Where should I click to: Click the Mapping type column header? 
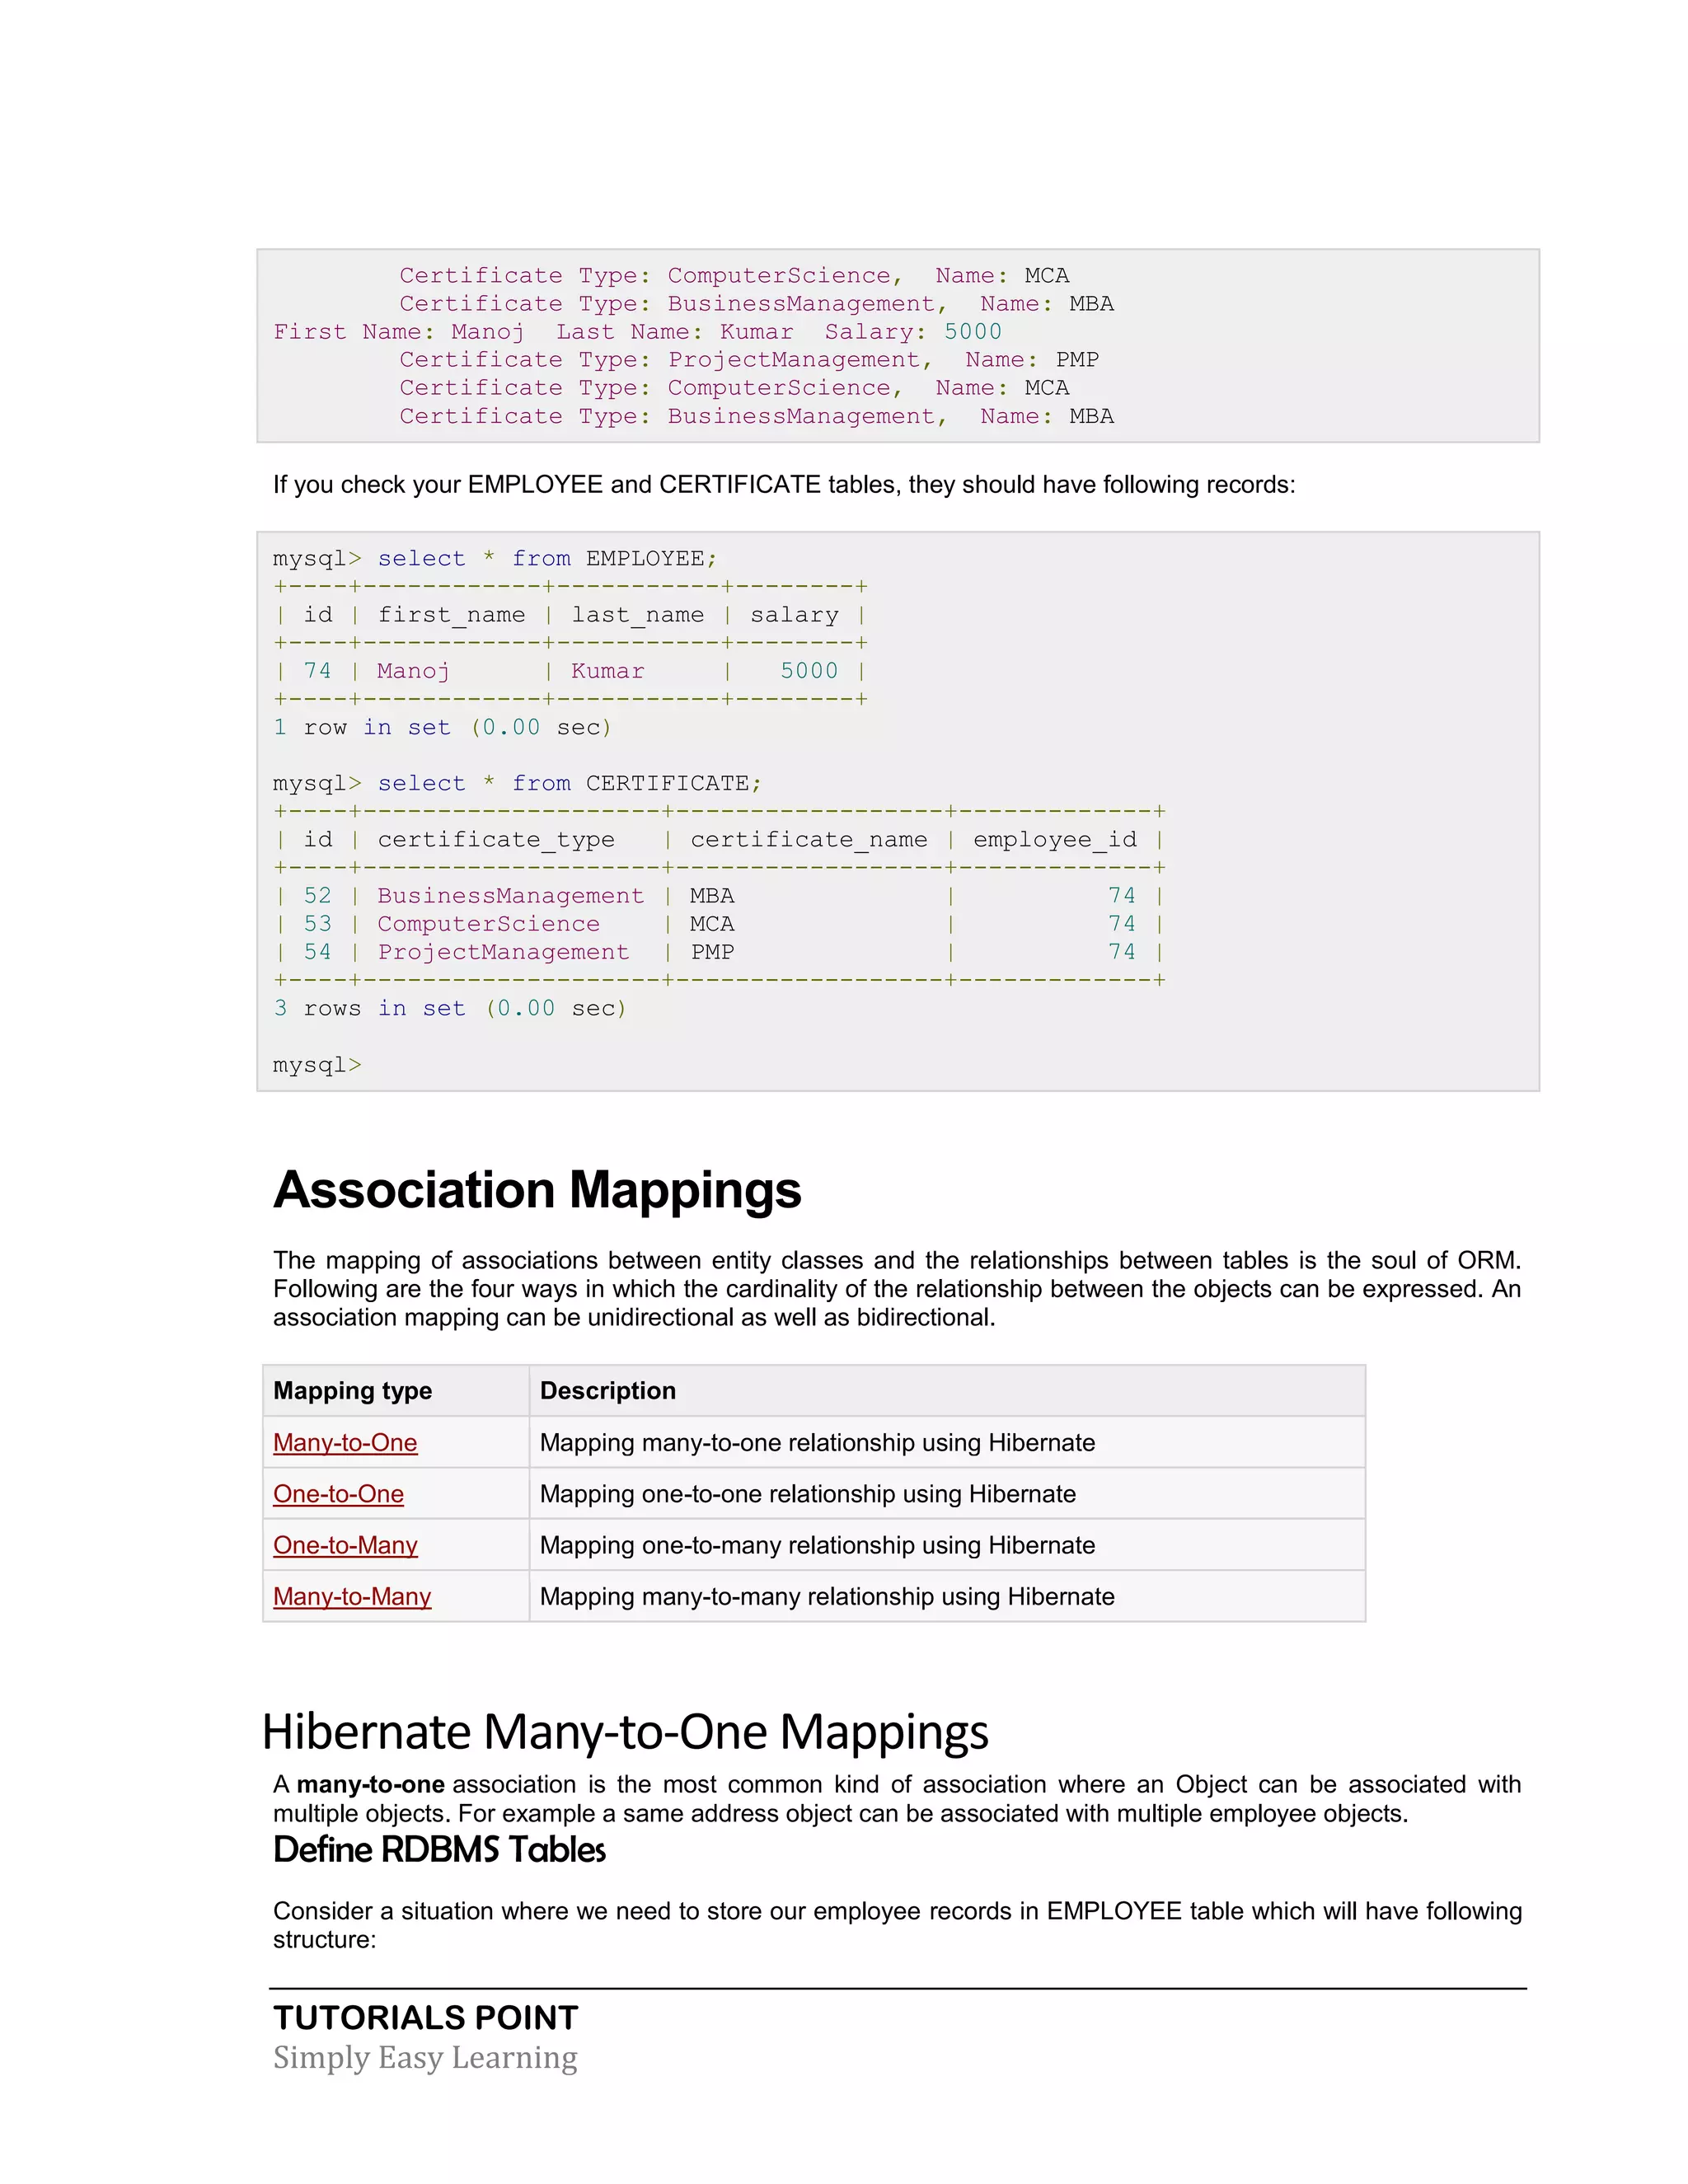[352, 1390]
